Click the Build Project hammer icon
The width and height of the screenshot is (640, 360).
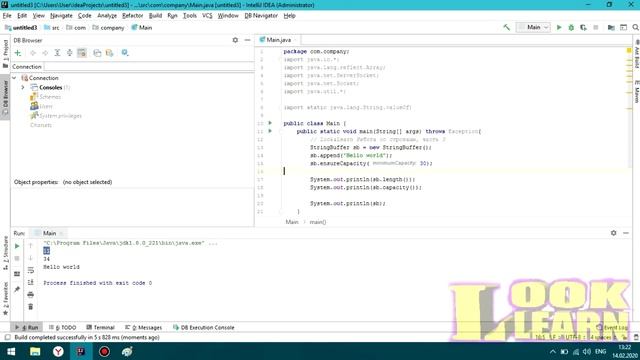pyautogui.click(x=507, y=27)
